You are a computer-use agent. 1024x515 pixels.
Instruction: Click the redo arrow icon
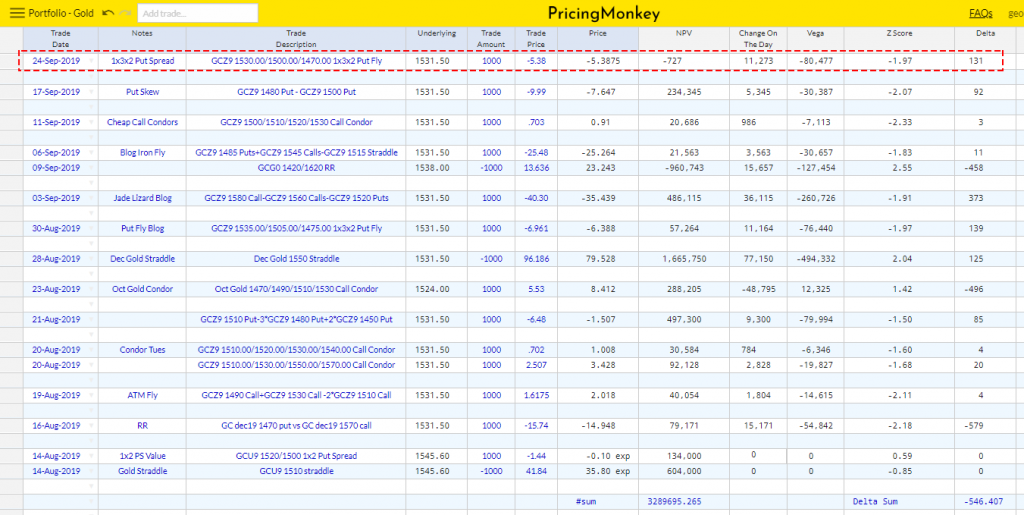(x=126, y=13)
